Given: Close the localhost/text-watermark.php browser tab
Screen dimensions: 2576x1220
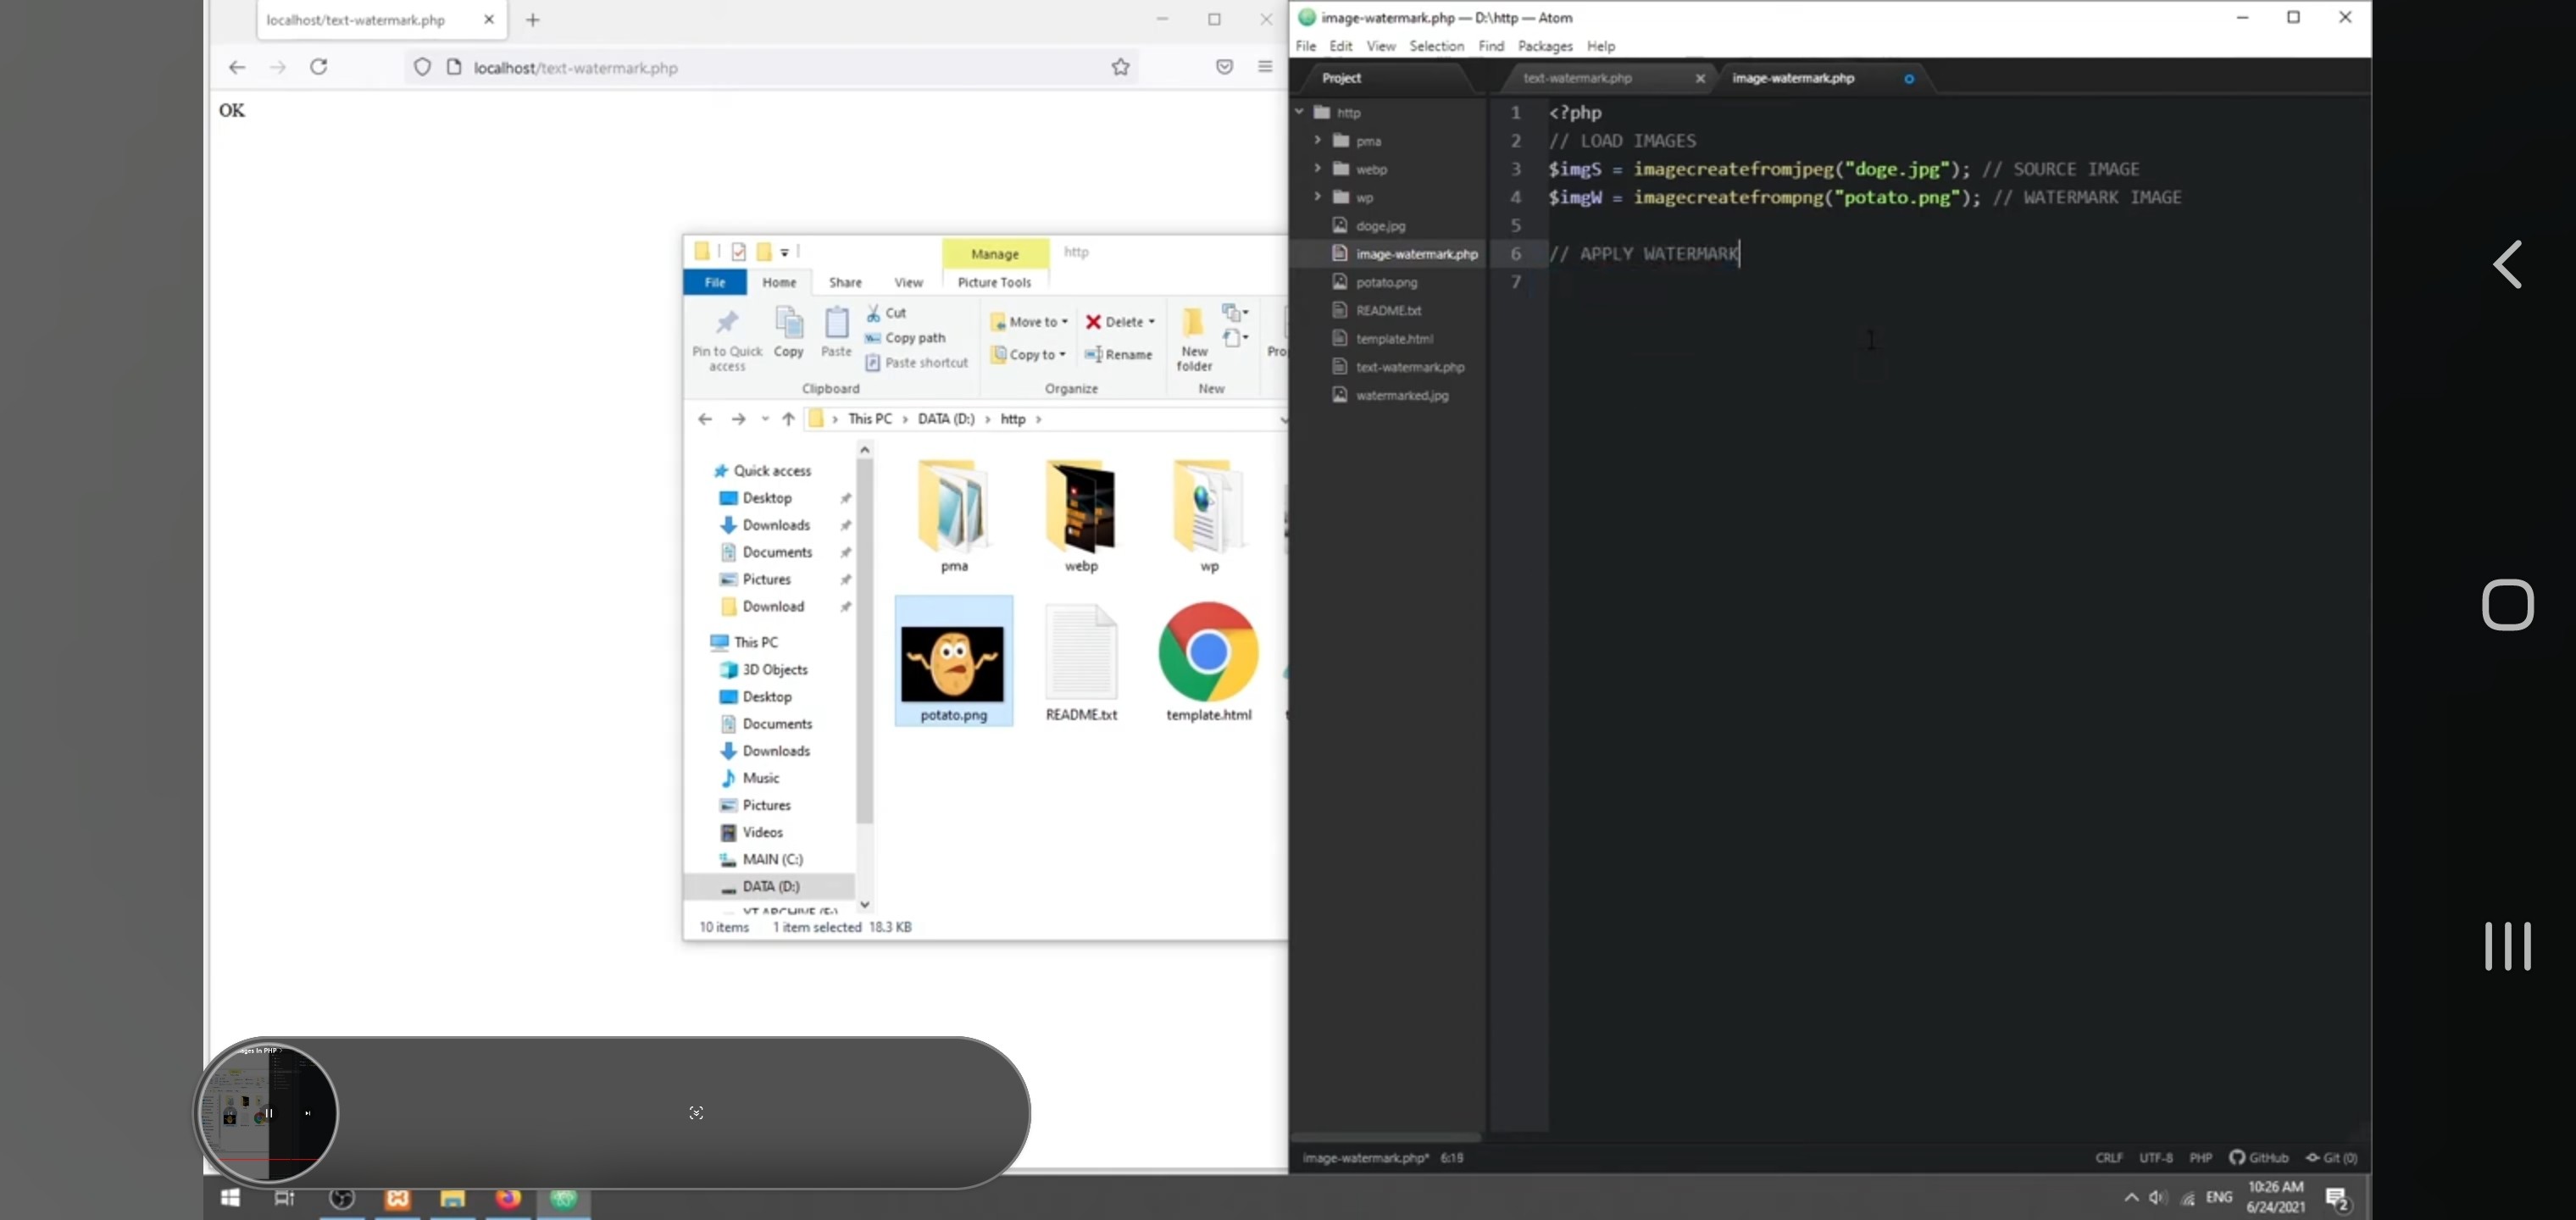Looking at the screenshot, I should pyautogui.click(x=488, y=20).
